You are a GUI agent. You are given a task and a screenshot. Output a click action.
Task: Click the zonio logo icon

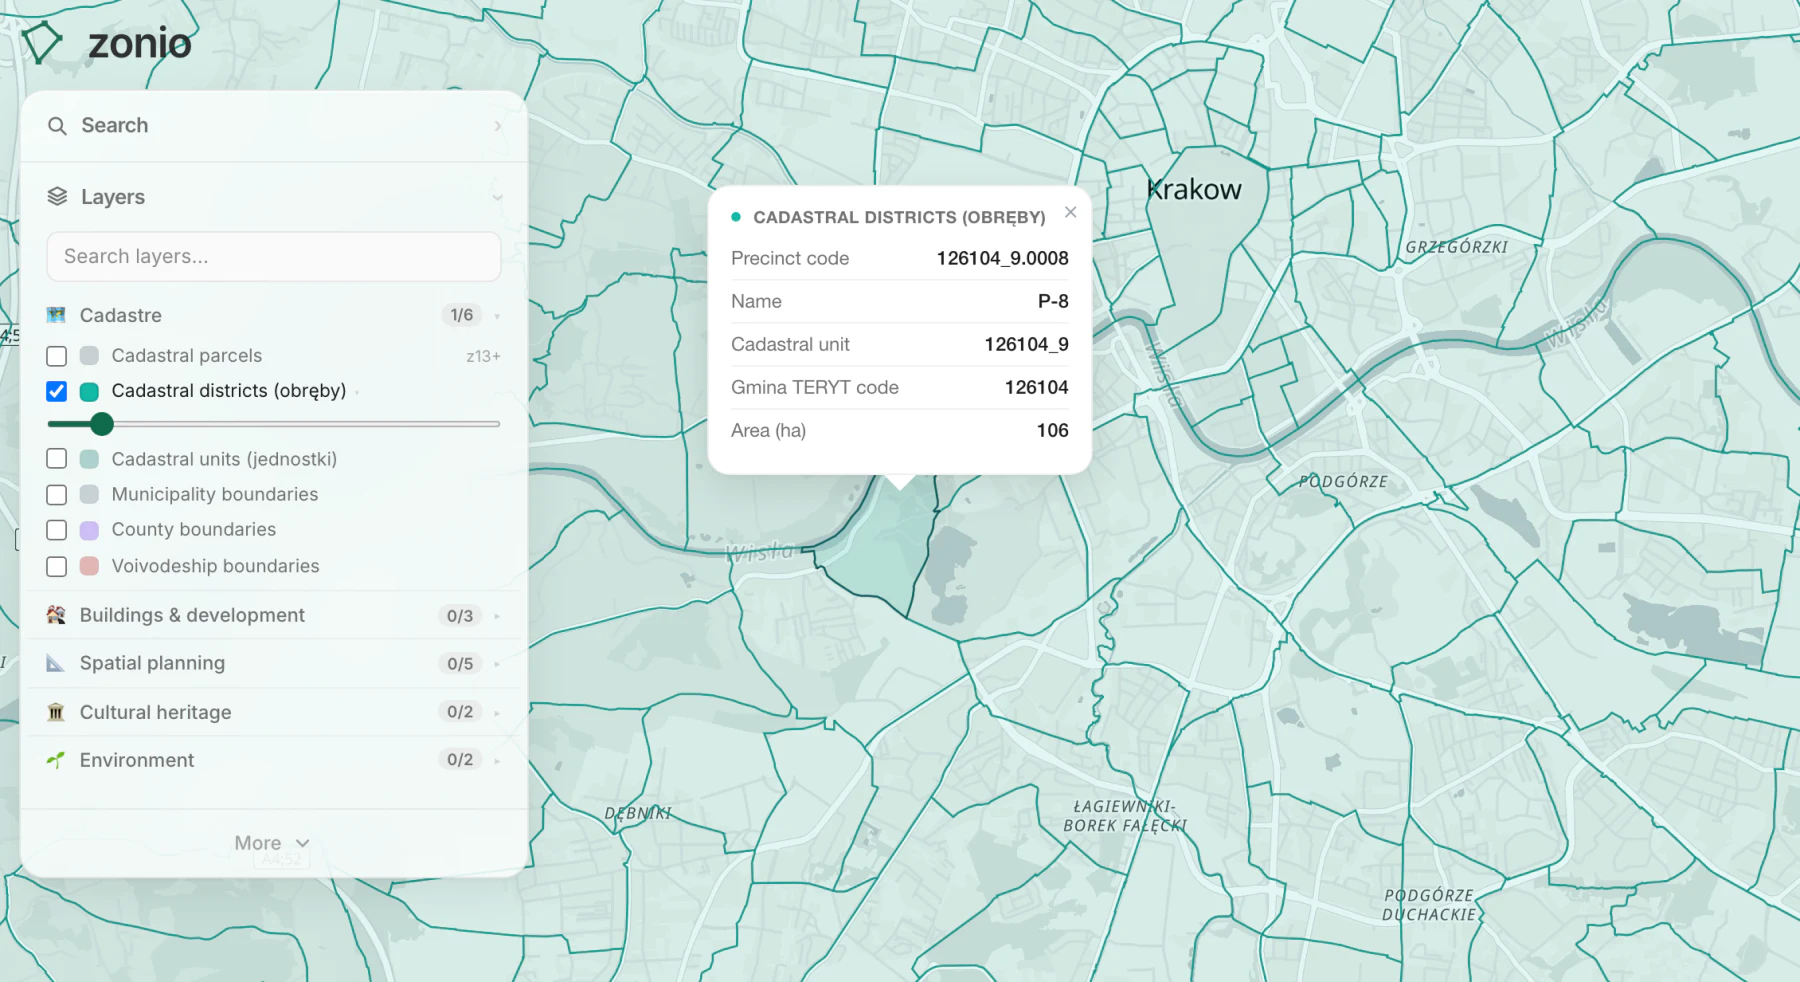[x=42, y=43]
